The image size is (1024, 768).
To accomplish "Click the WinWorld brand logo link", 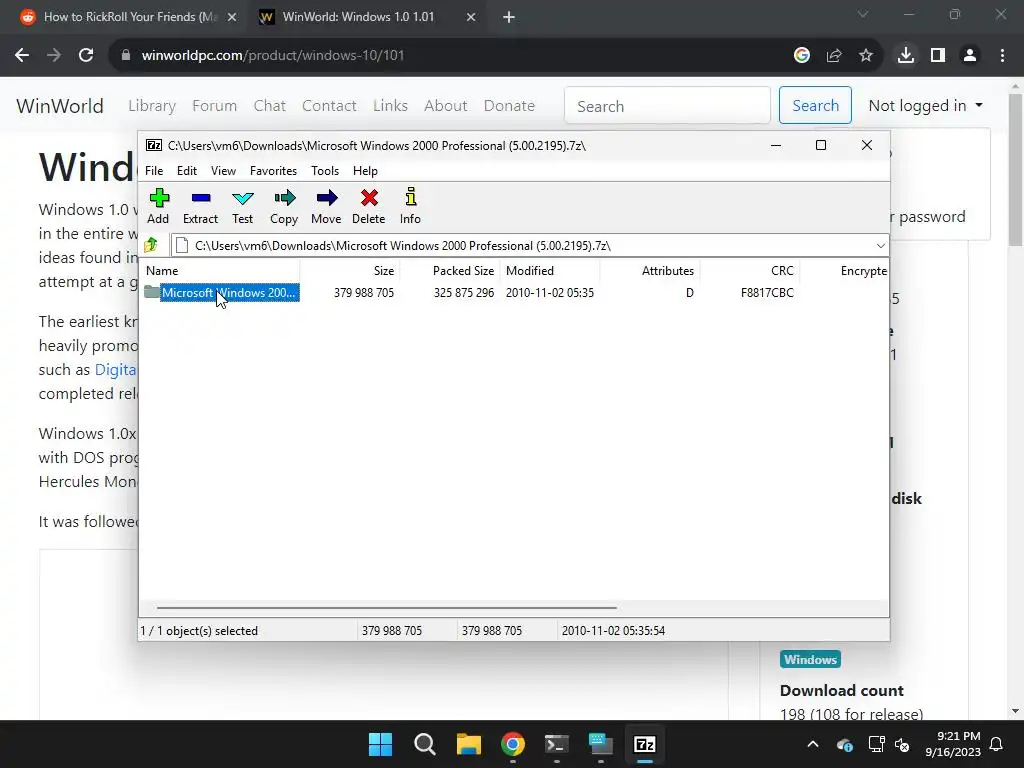I will (x=60, y=106).
